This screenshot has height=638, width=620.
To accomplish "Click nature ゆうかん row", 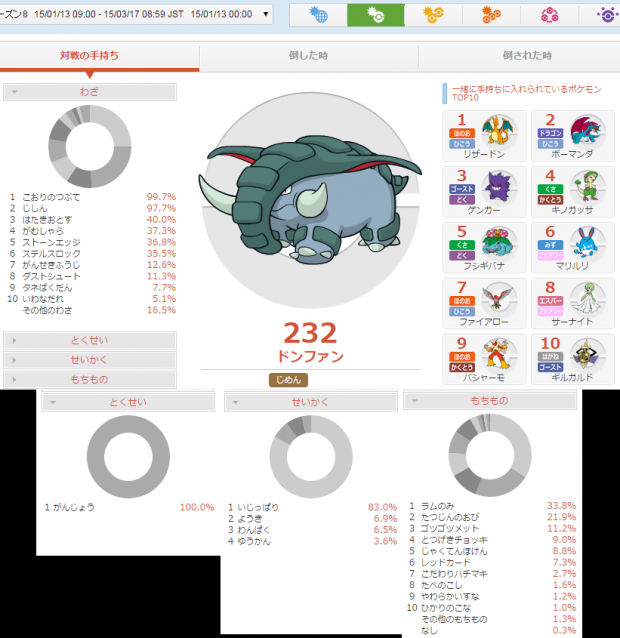I will tap(312, 541).
